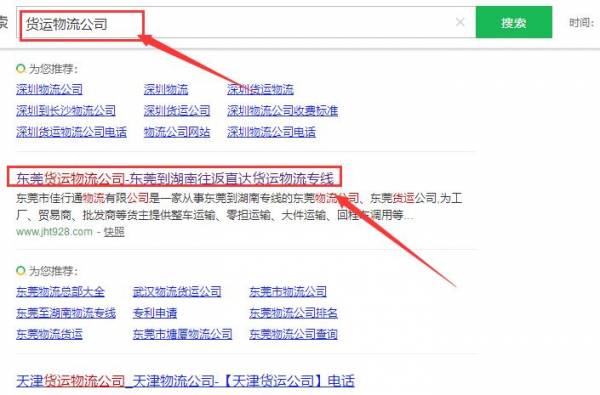Open the 时间 time filter dropdown
600x395 pixels.
coord(582,23)
